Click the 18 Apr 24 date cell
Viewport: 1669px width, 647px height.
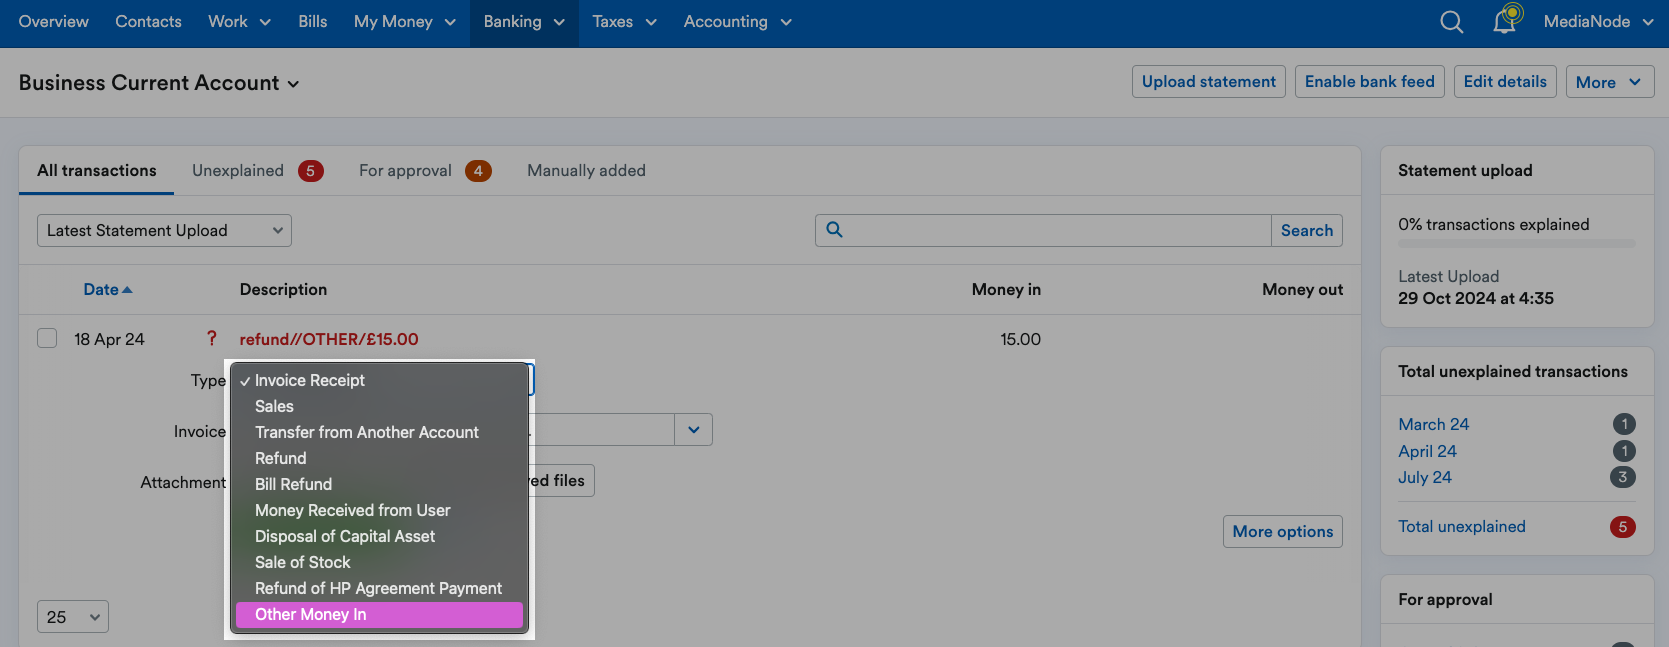click(109, 339)
